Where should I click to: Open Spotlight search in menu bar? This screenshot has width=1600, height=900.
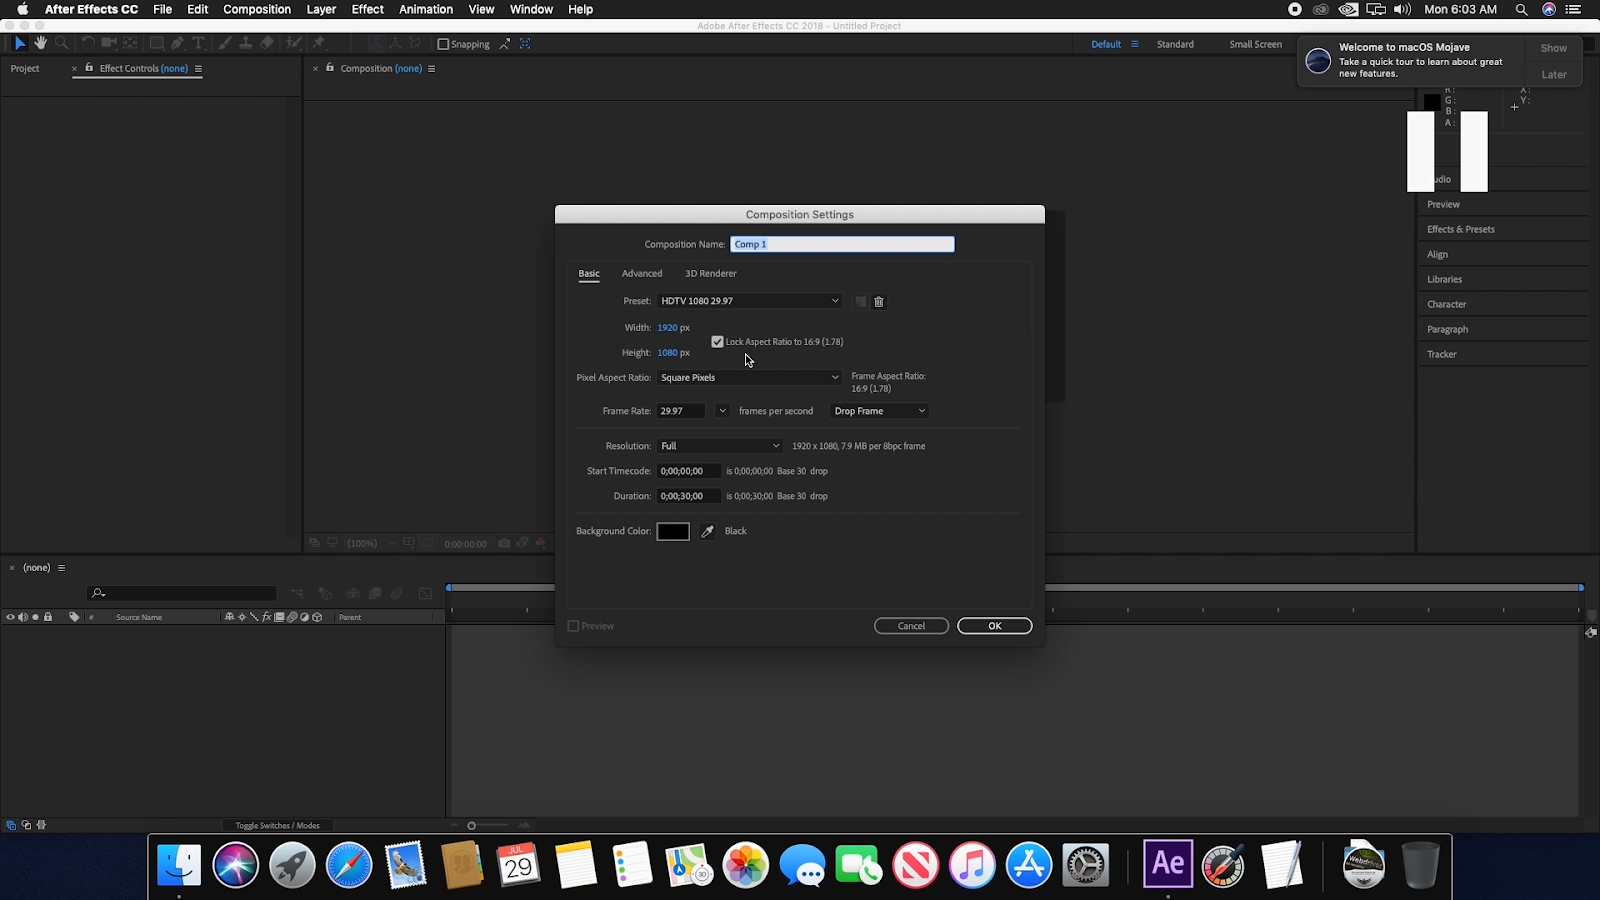pyautogui.click(x=1521, y=9)
